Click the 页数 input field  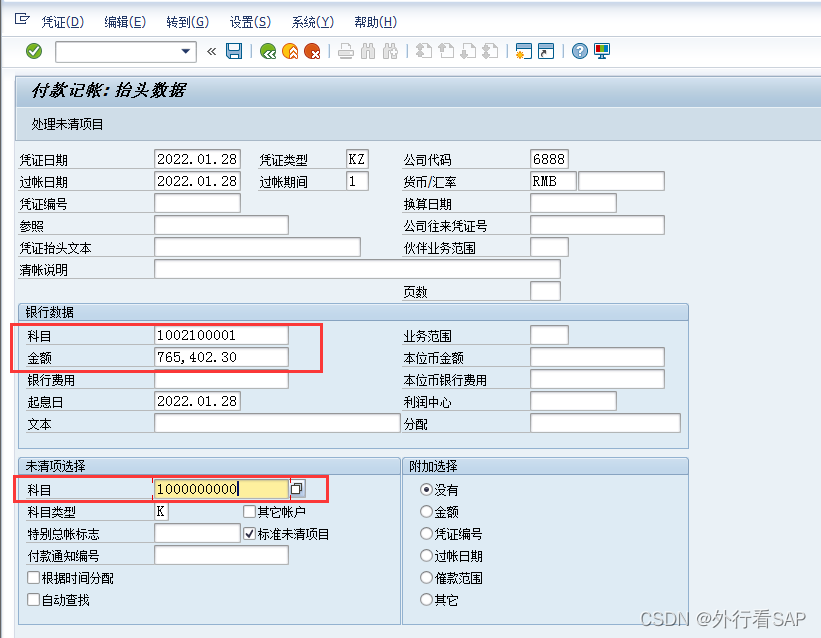click(x=545, y=291)
